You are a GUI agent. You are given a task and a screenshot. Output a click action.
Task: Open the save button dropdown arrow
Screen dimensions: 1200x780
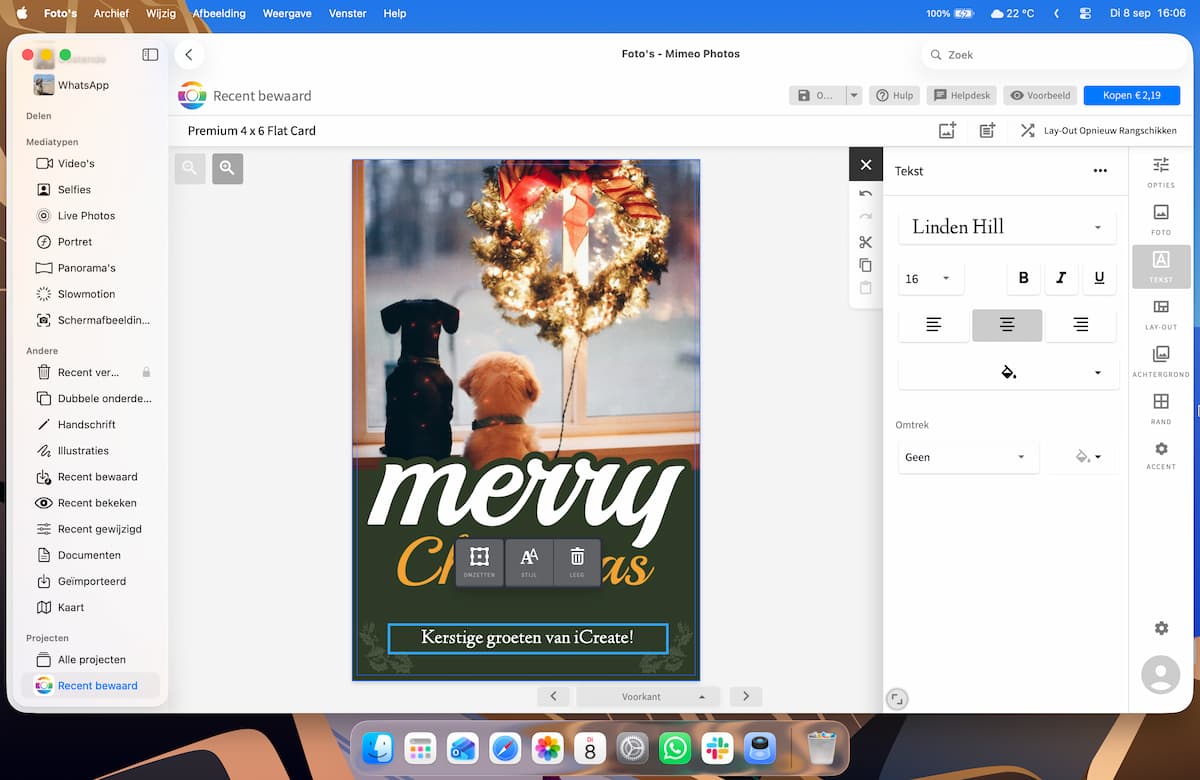pyautogui.click(x=853, y=96)
